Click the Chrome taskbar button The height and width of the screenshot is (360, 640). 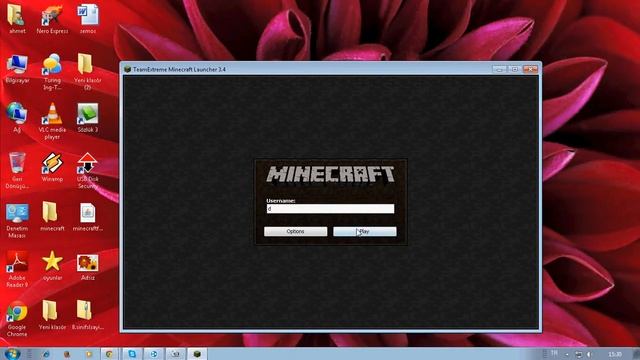(109, 354)
